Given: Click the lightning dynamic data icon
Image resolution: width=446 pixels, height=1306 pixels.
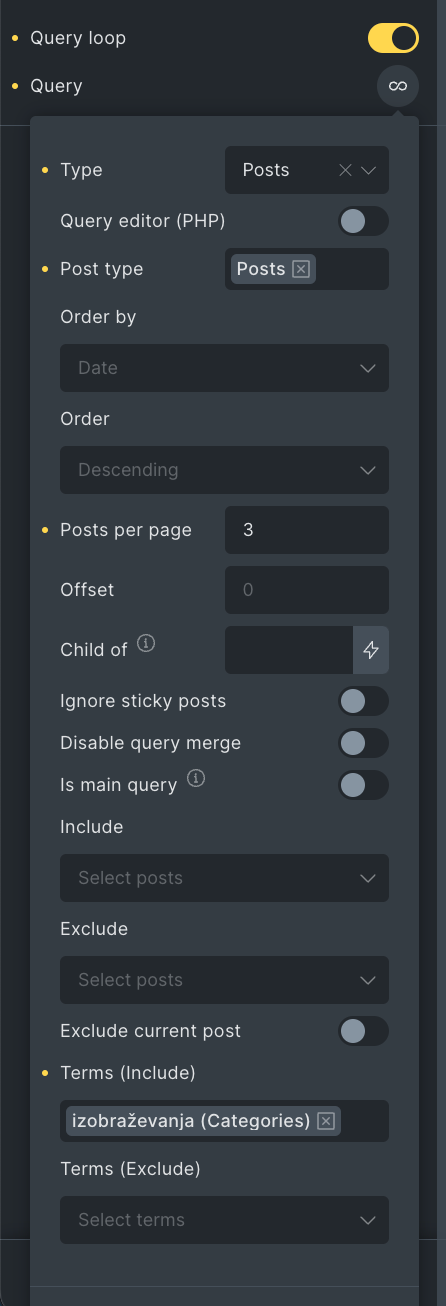Looking at the screenshot, I should click(x=371, y=650).
